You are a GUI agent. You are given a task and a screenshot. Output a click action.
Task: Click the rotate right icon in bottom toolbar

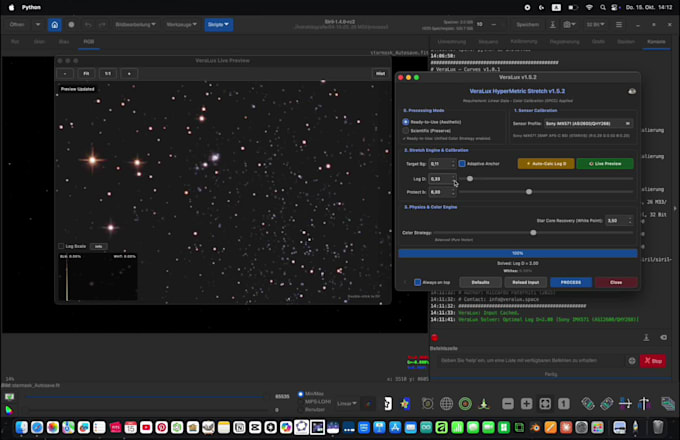coord(606,404)
